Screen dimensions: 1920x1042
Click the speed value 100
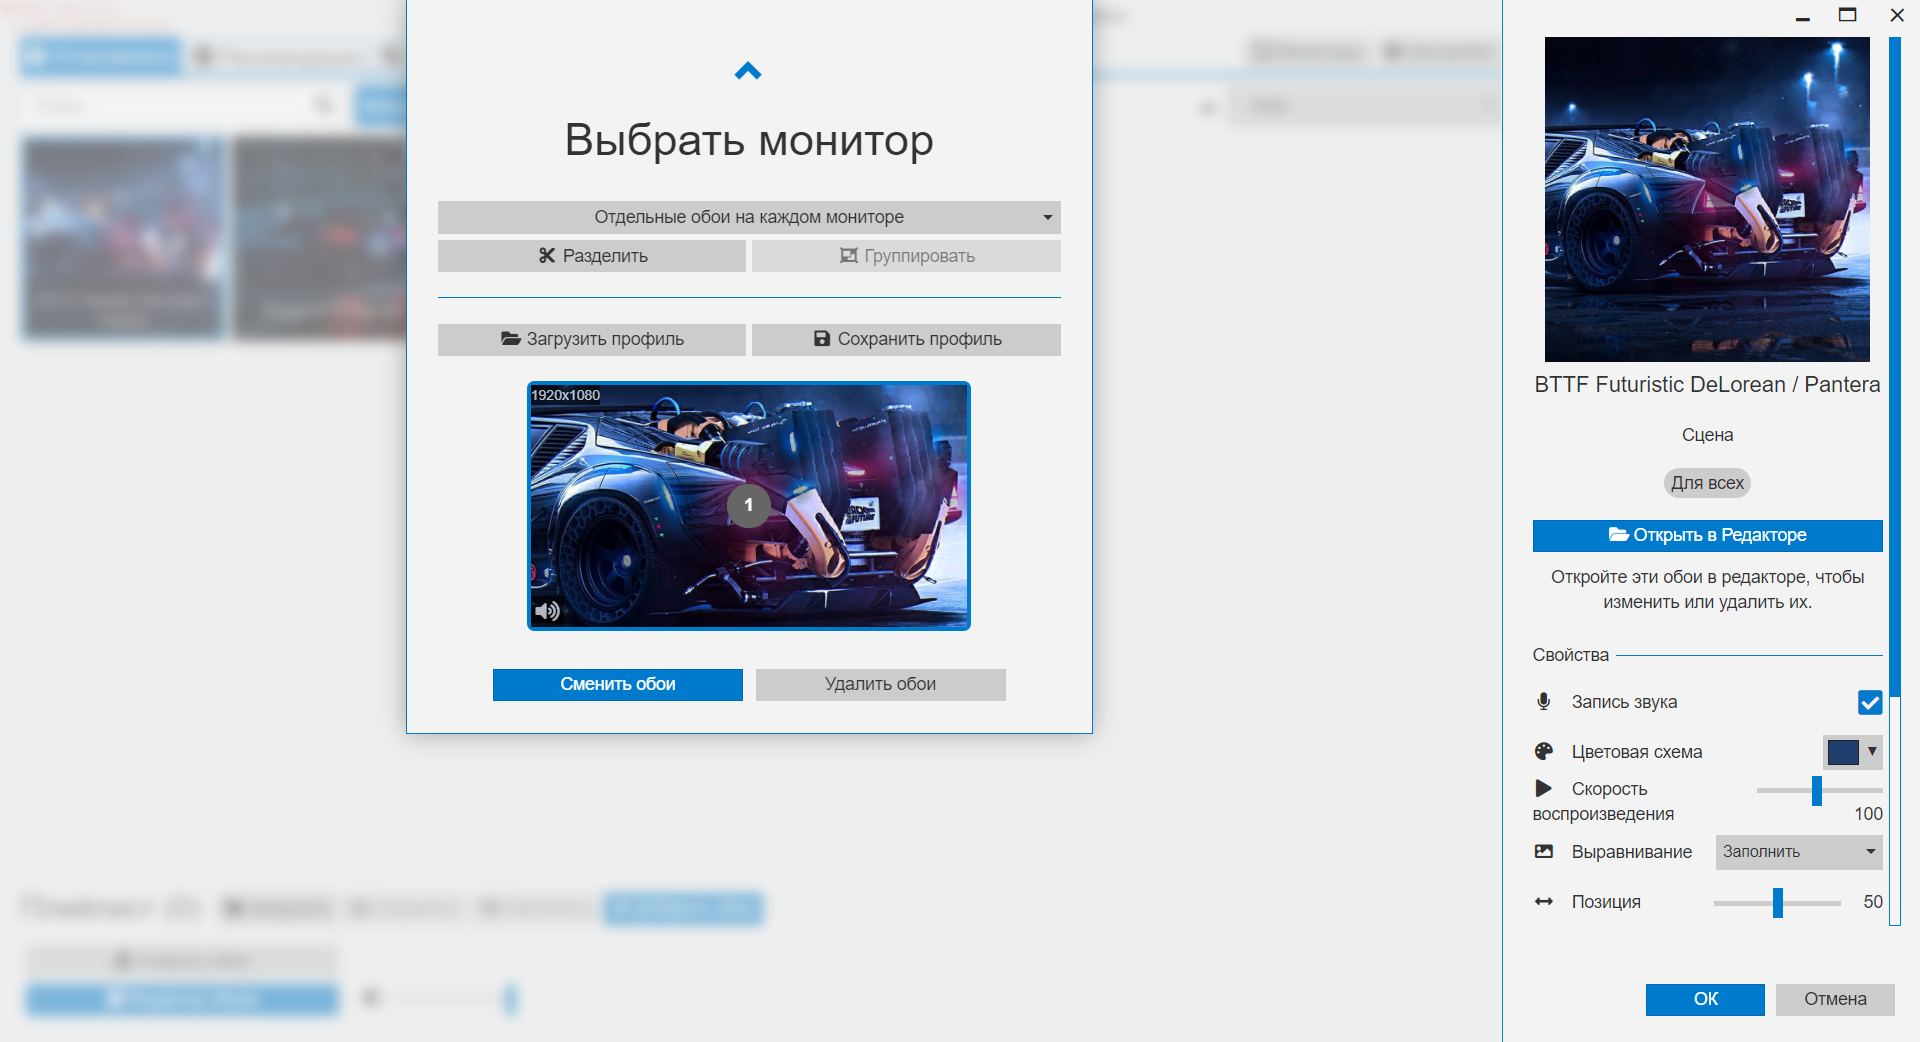point(1868,814)
